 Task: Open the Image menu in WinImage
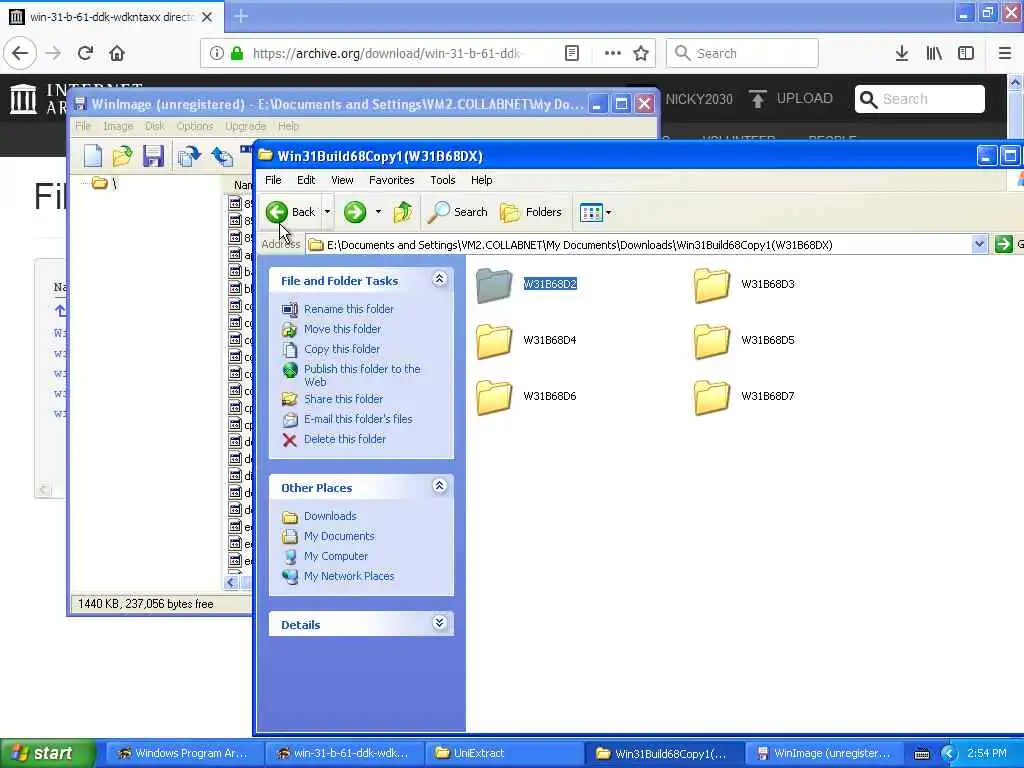point(118,126)
